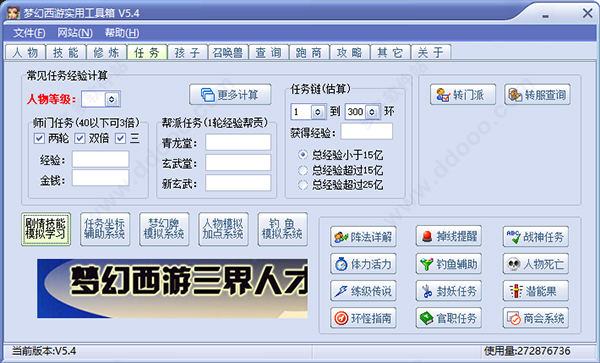Click the 青龙堂 field
600x363 pixels.
(238, 142)
